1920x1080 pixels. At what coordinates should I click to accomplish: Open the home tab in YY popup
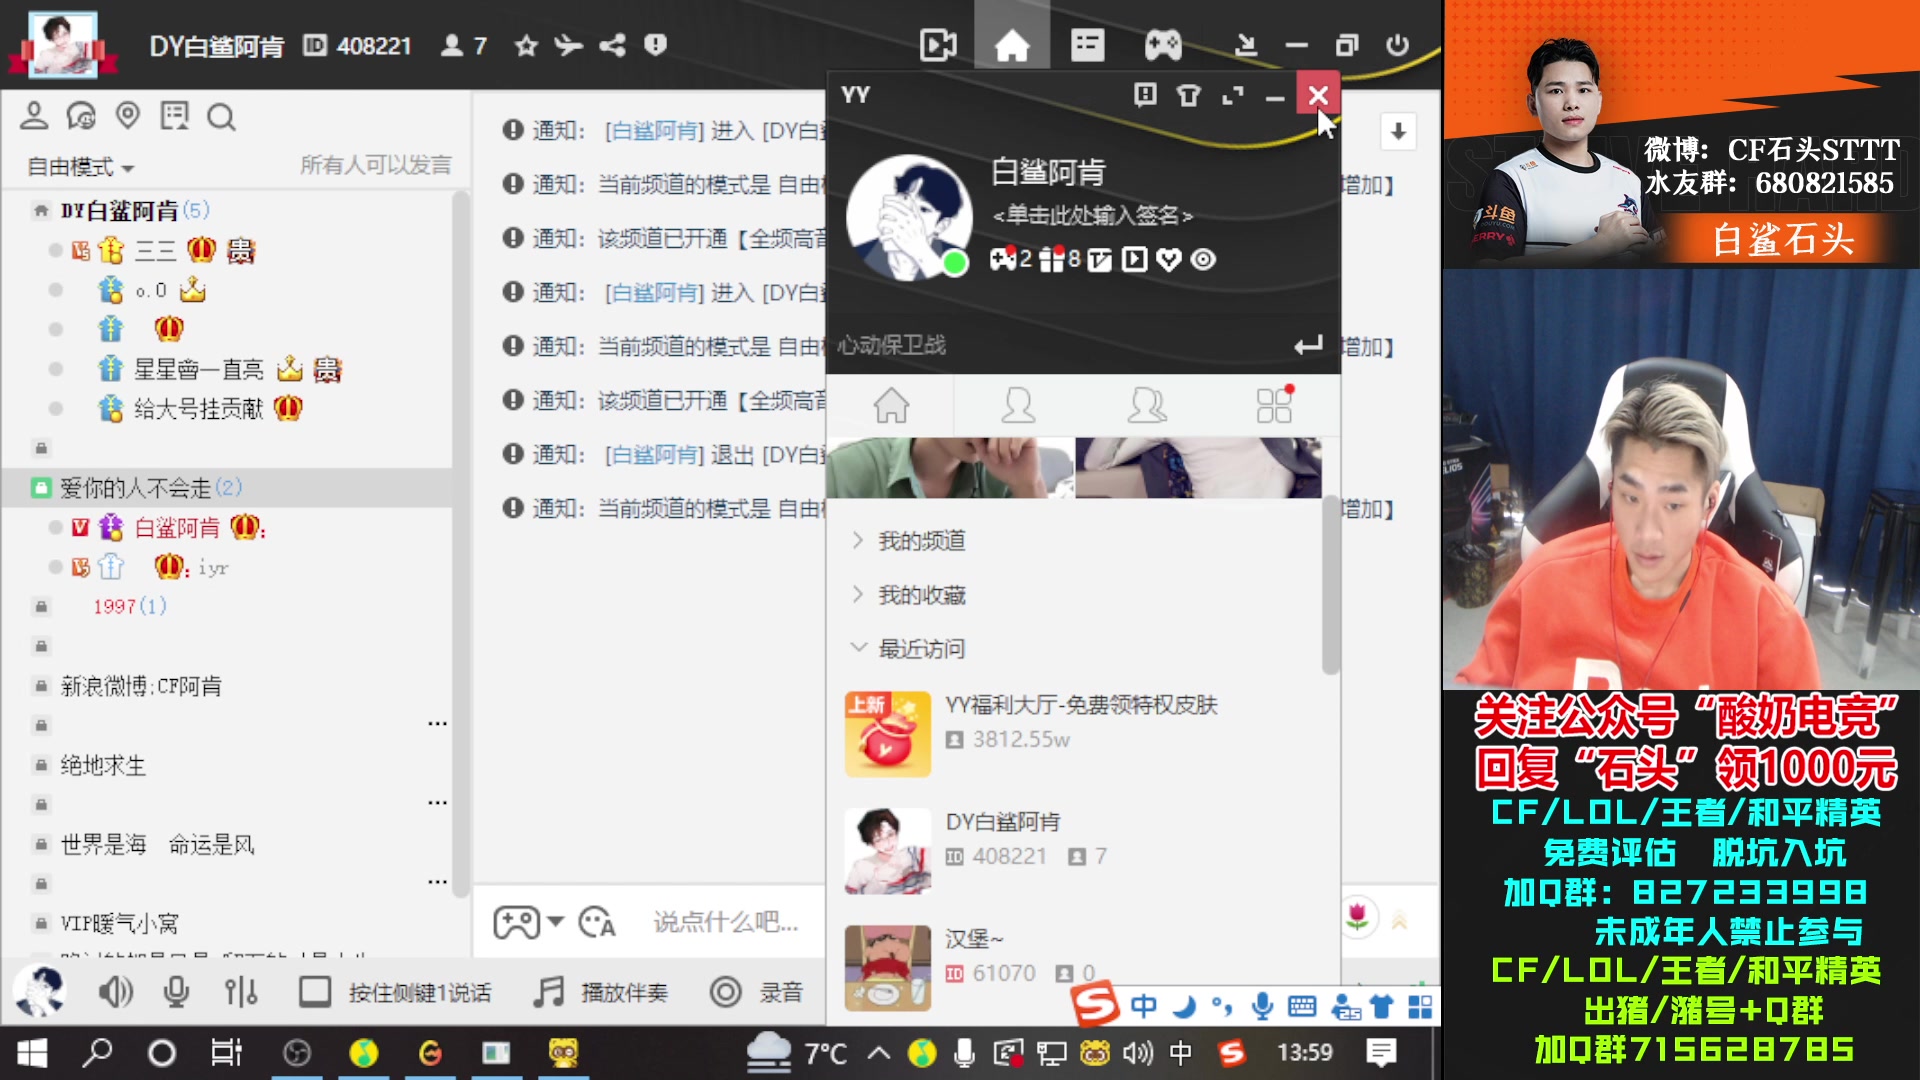(891, 405)
